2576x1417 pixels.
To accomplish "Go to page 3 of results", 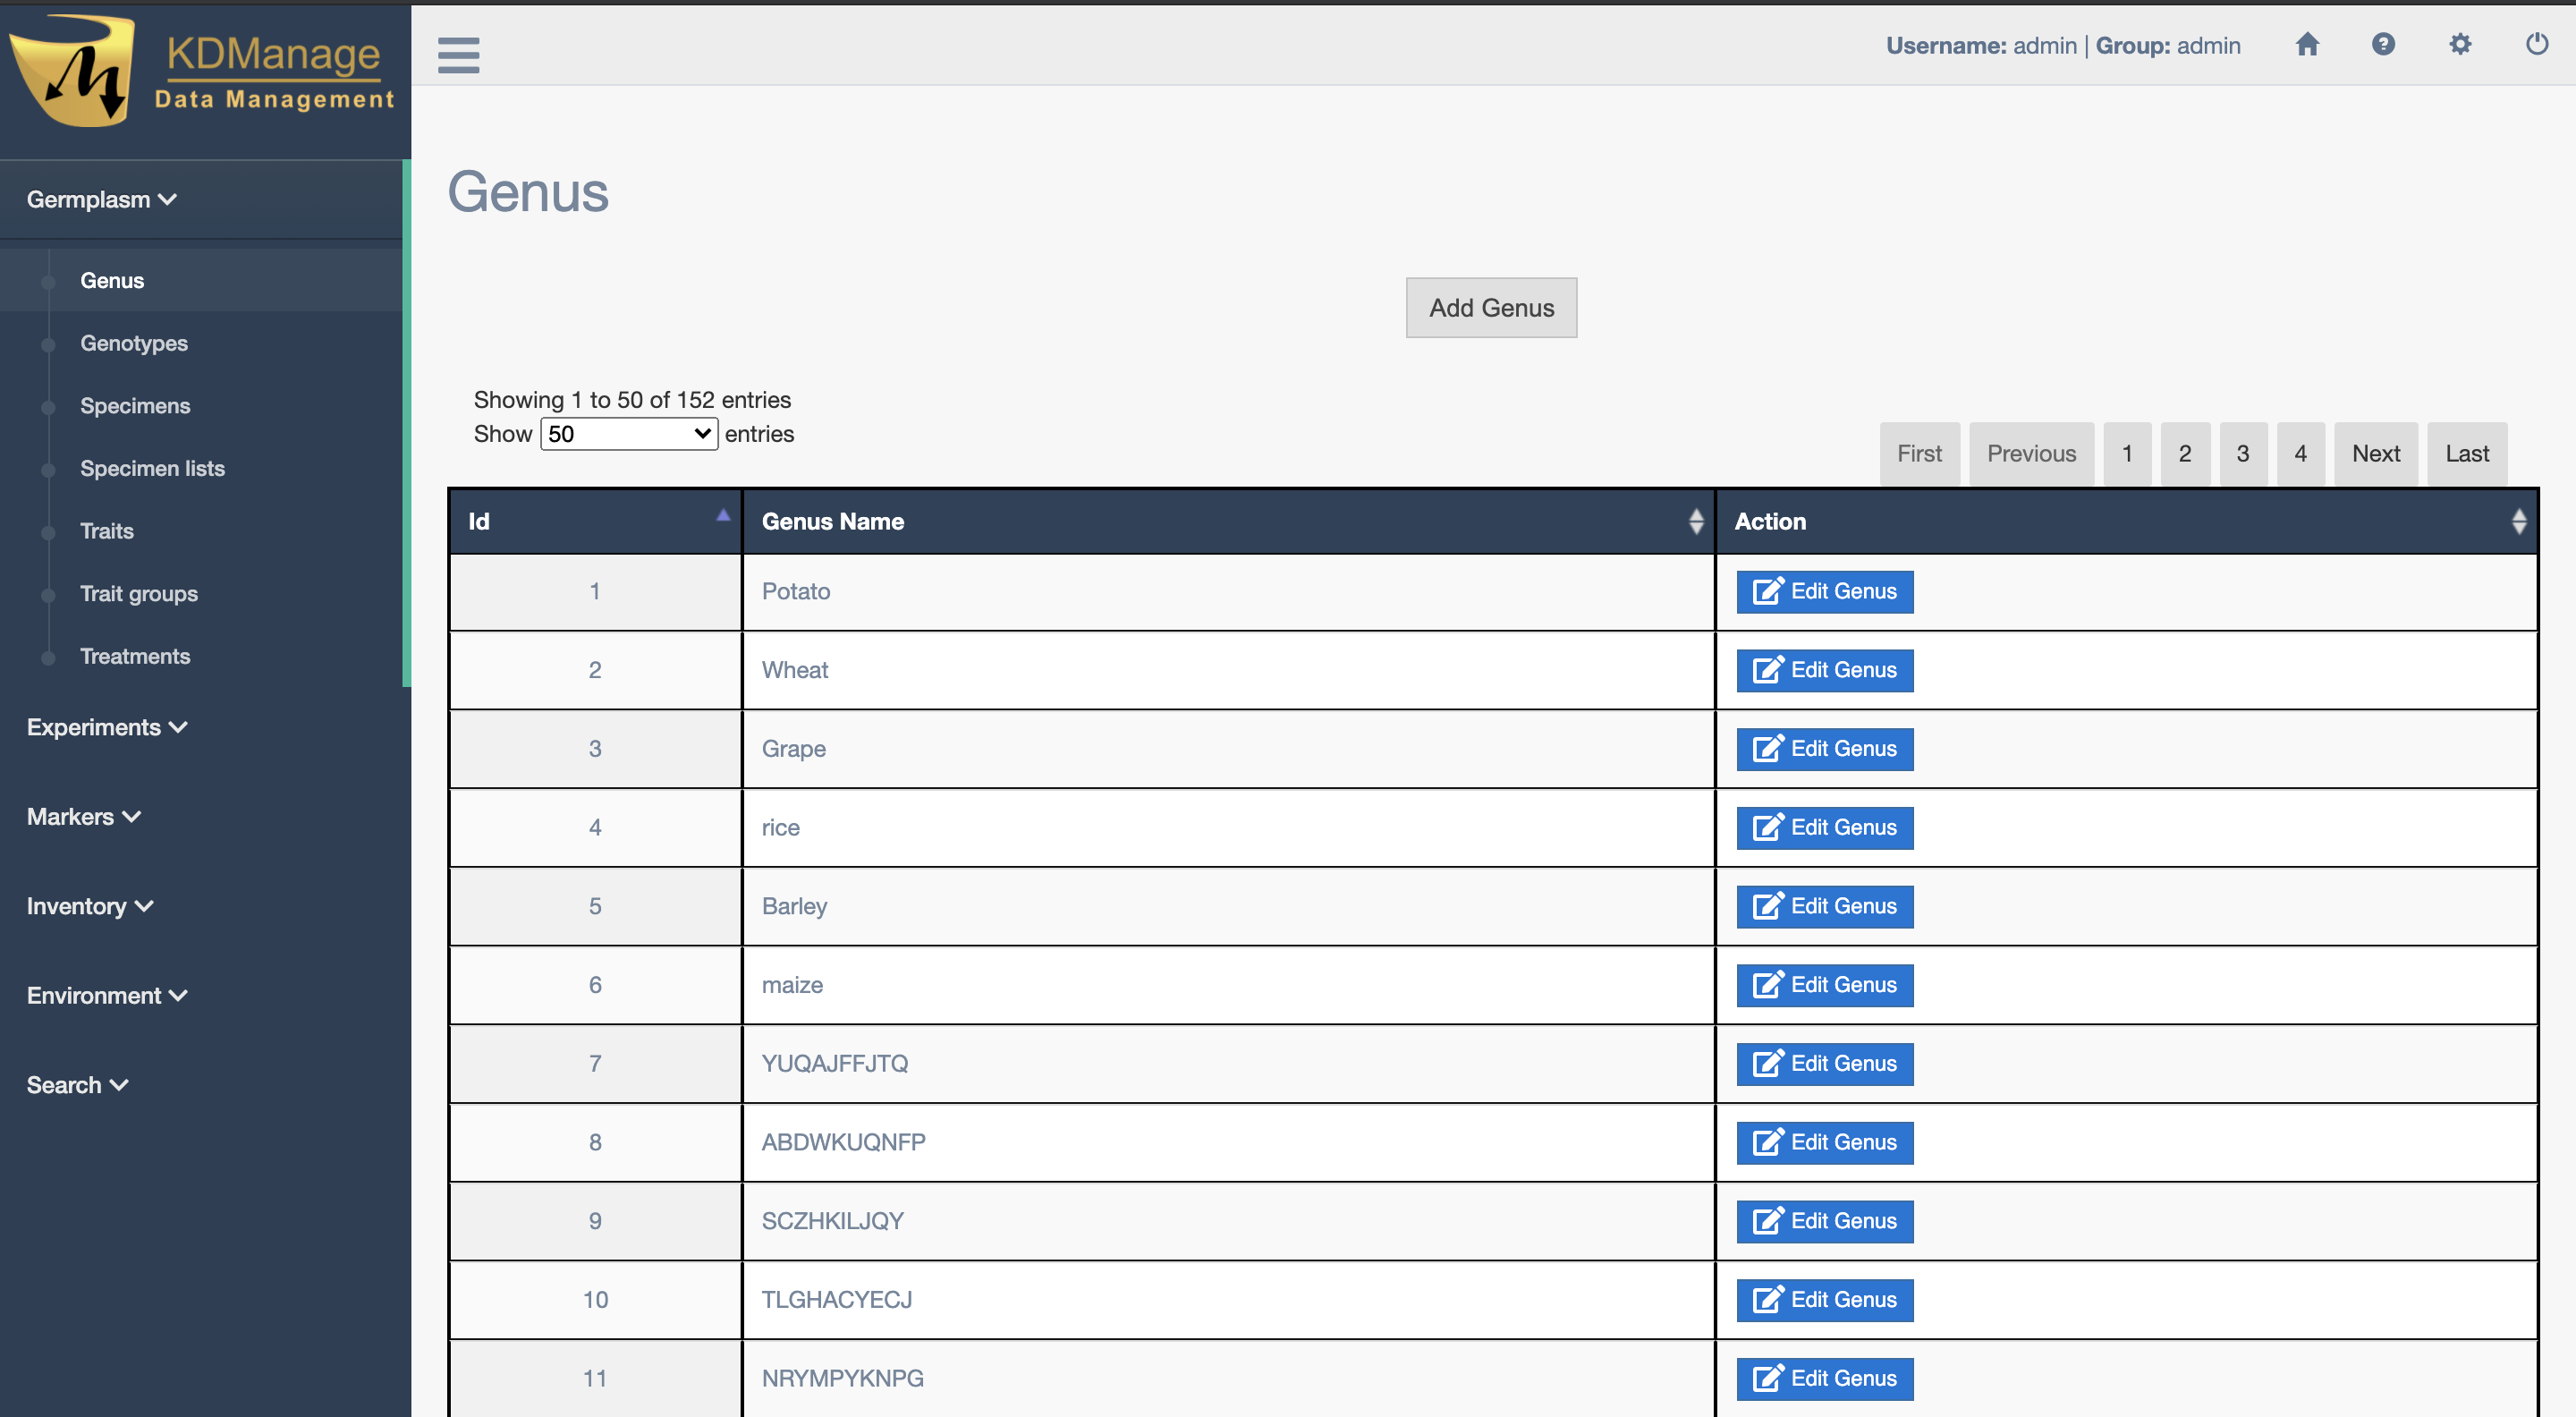I will (2242, 454).
